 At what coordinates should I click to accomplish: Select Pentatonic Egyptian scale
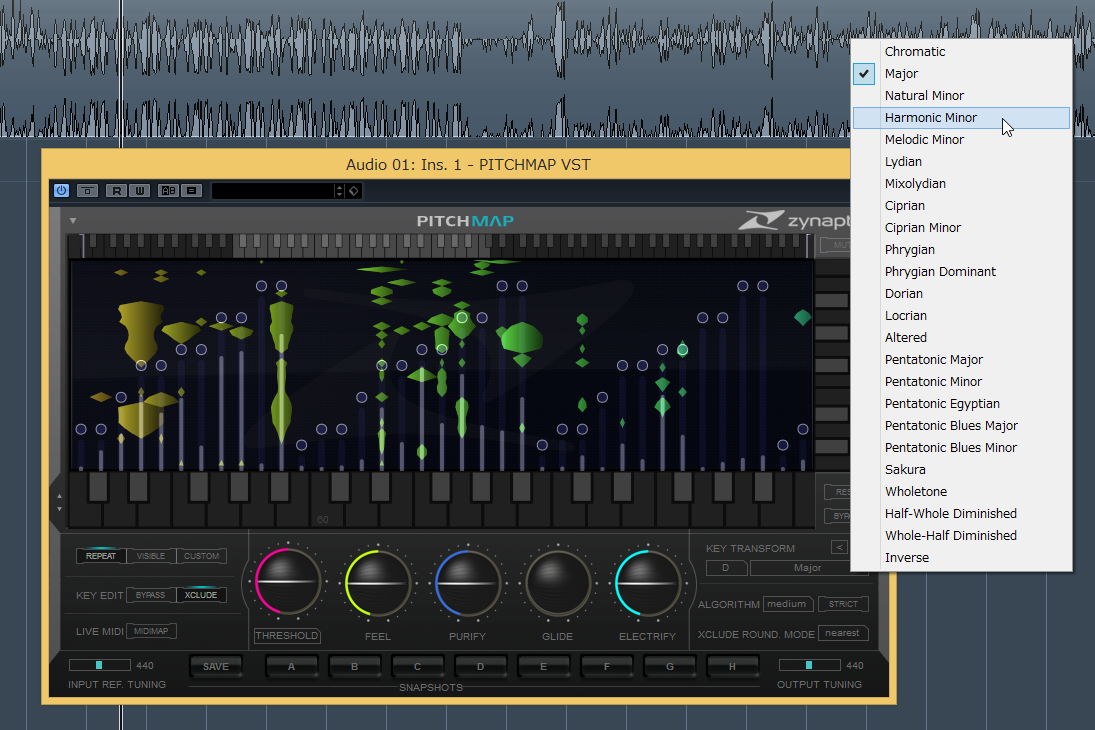[x=962, y=404]
